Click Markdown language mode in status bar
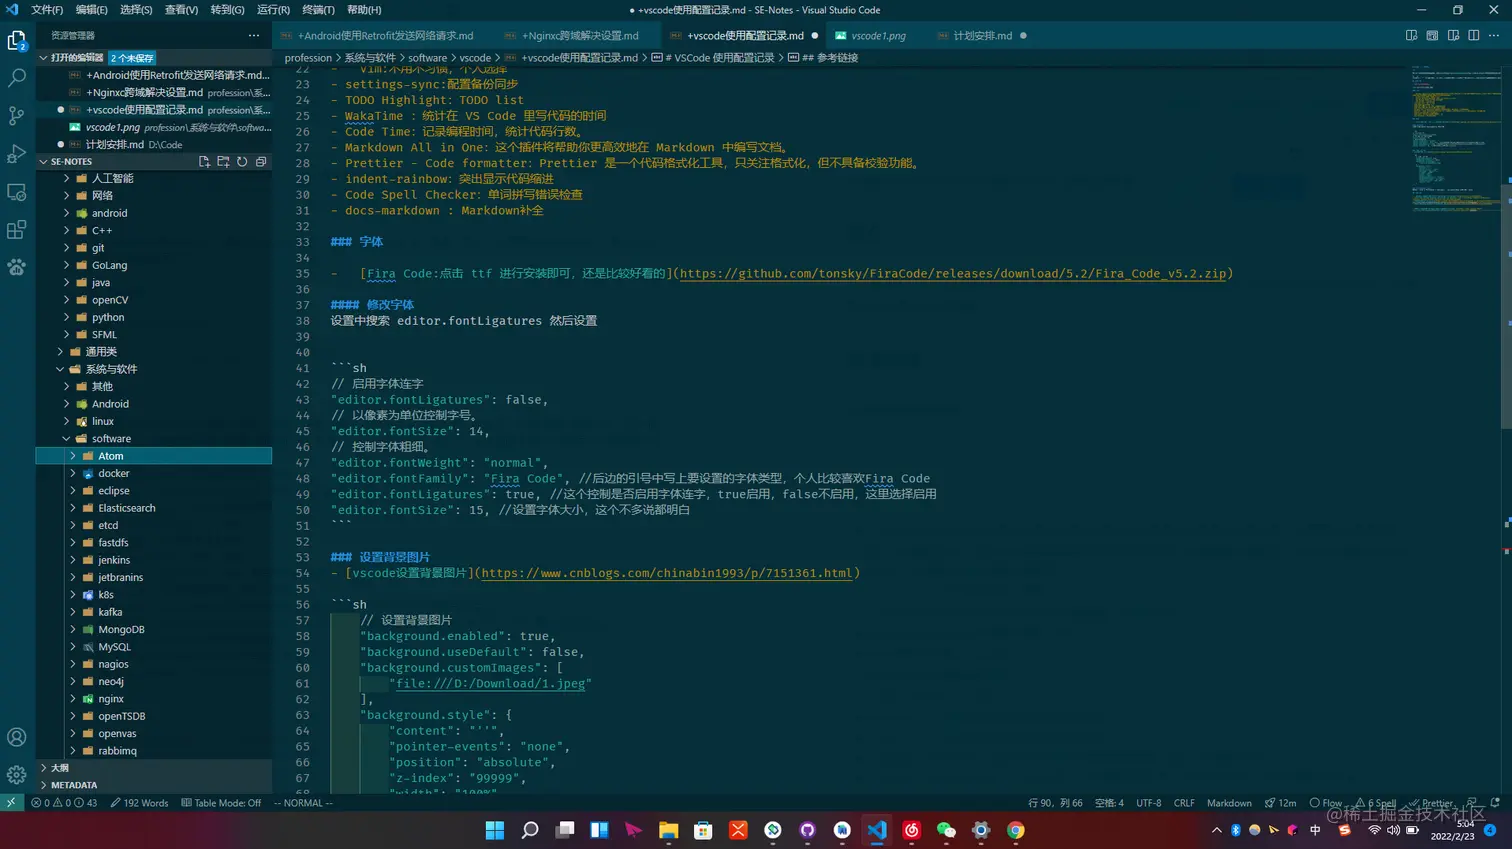This screenshot has width=1512, height=849. click(1229, 803)
